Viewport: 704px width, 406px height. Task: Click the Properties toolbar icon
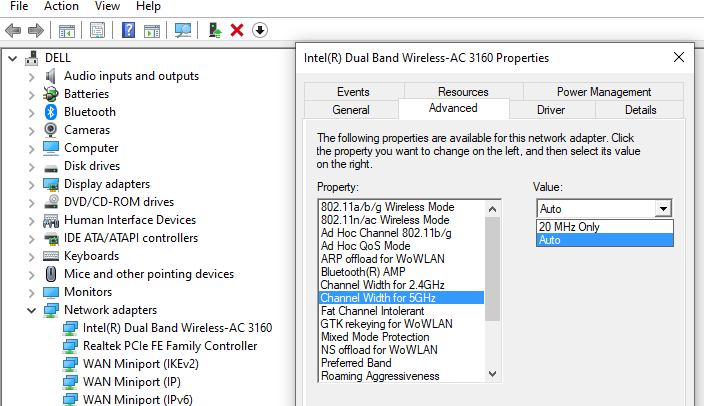pyautogui.click(x=97, y=30)
